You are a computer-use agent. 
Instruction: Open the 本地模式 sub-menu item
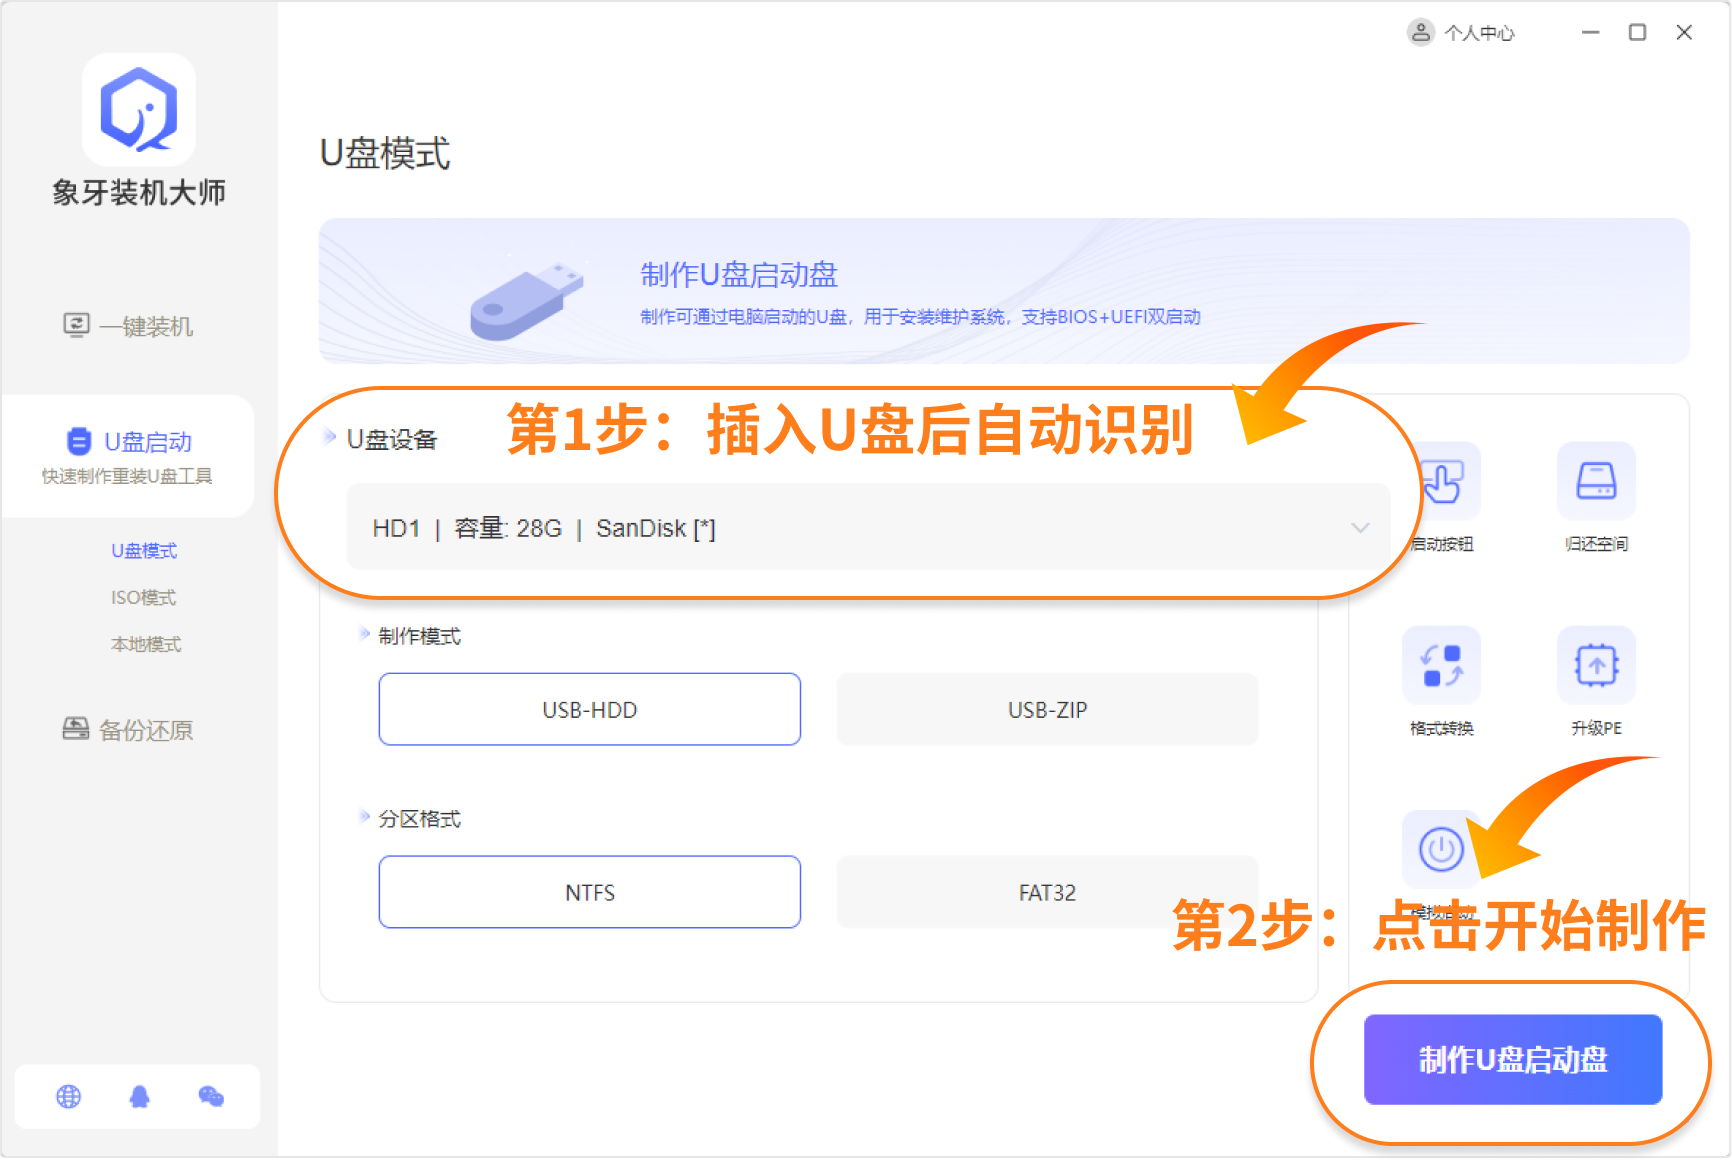[x=145, y=645]
